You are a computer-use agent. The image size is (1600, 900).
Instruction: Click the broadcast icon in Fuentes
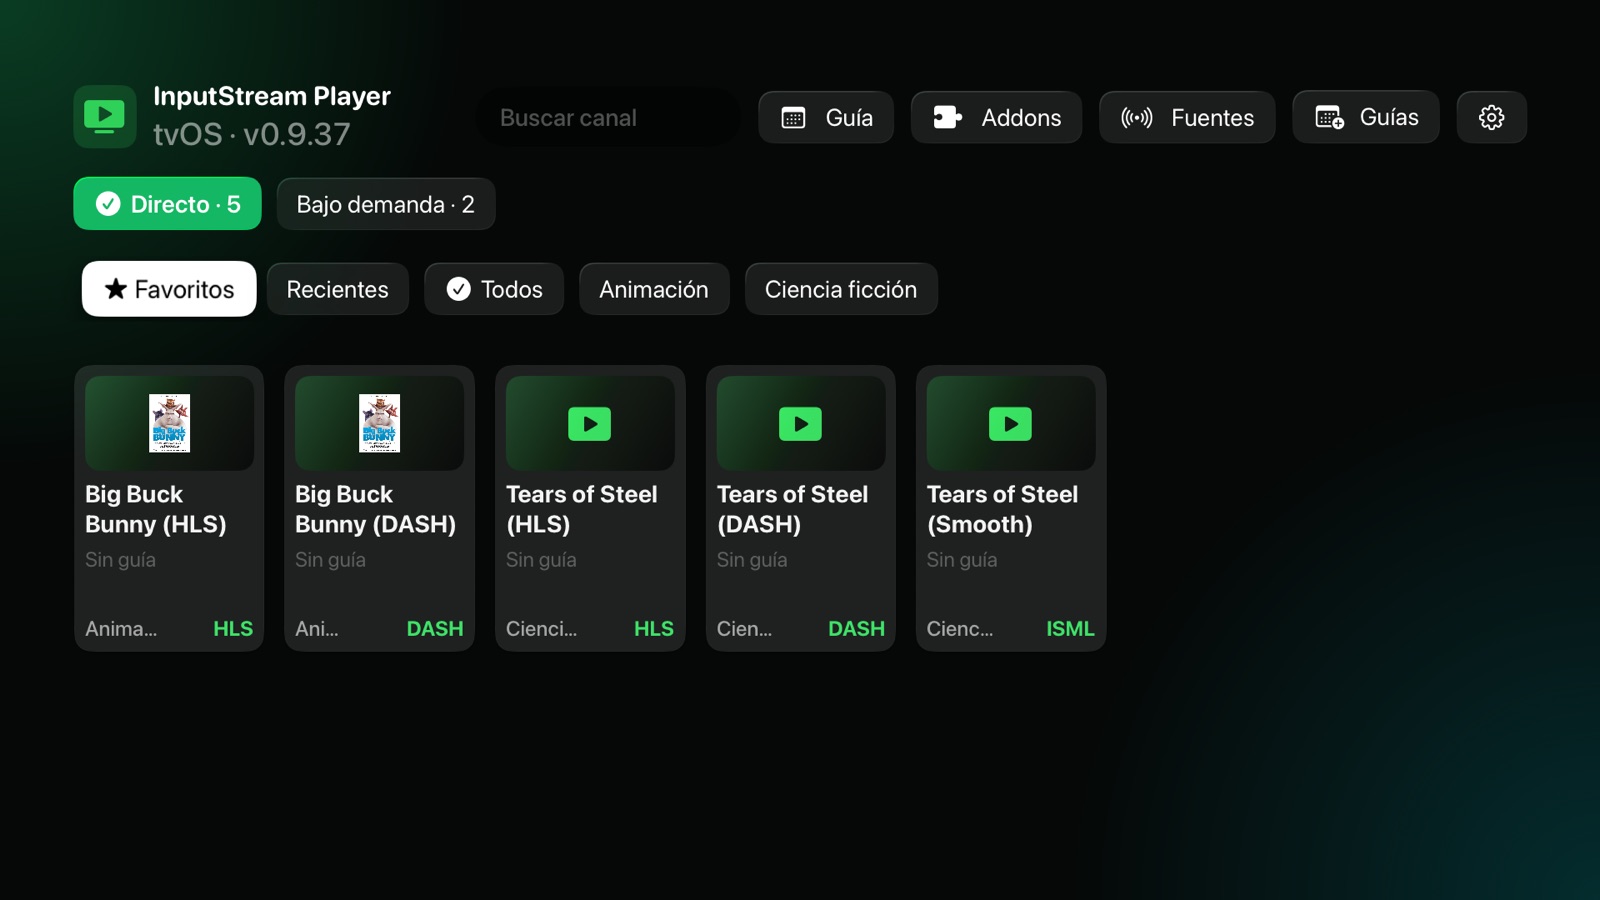click(x=1137, y=118)
